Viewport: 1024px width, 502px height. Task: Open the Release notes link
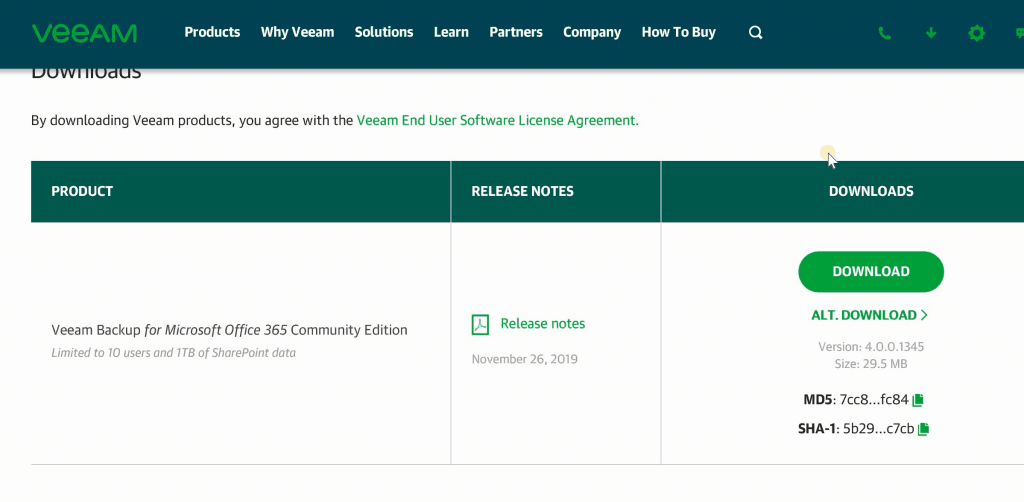pos(543,324)
